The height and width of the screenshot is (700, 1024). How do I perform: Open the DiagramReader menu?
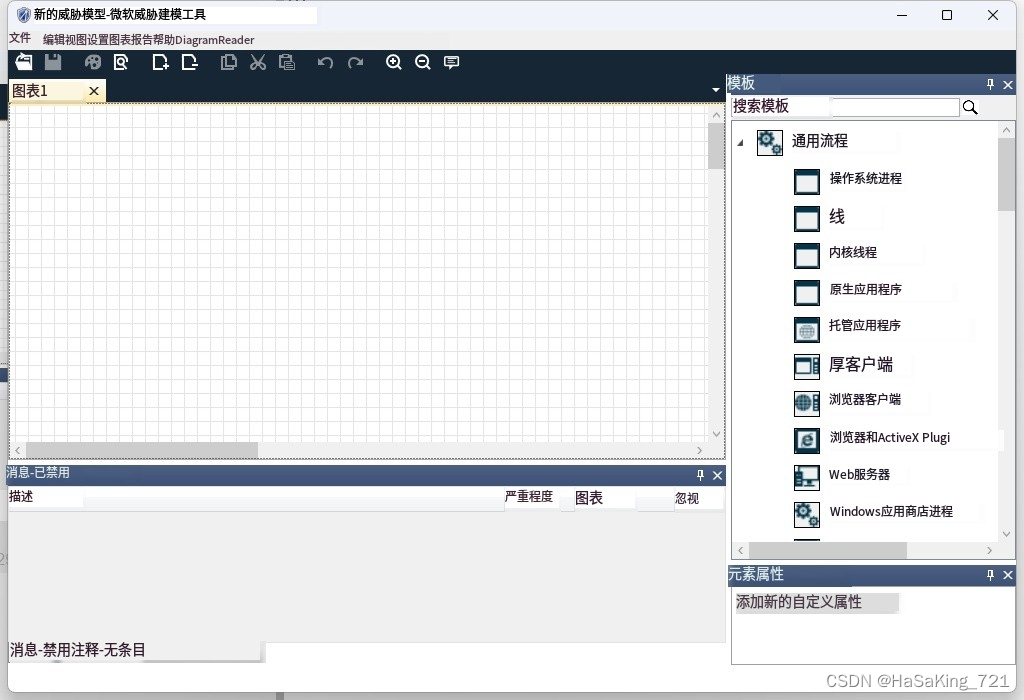point(215,40)
